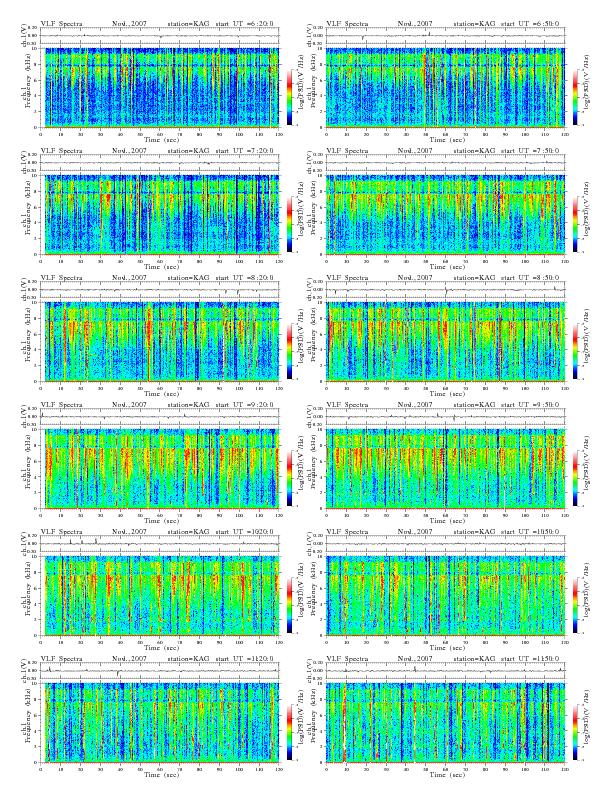Click the ch.1 waveform strip above the 7:20:0 spectrogram
612x792 pixels.
click(160, 163)
